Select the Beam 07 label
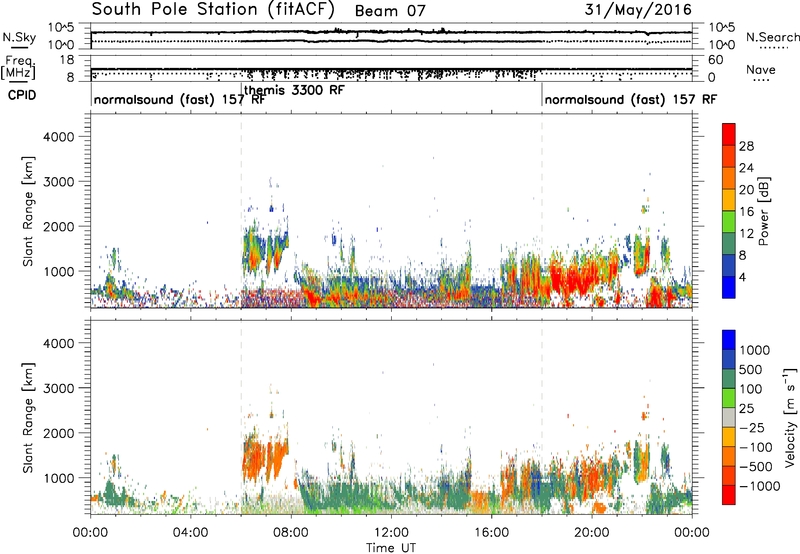The image size is (800, 554). click(390, 11)
